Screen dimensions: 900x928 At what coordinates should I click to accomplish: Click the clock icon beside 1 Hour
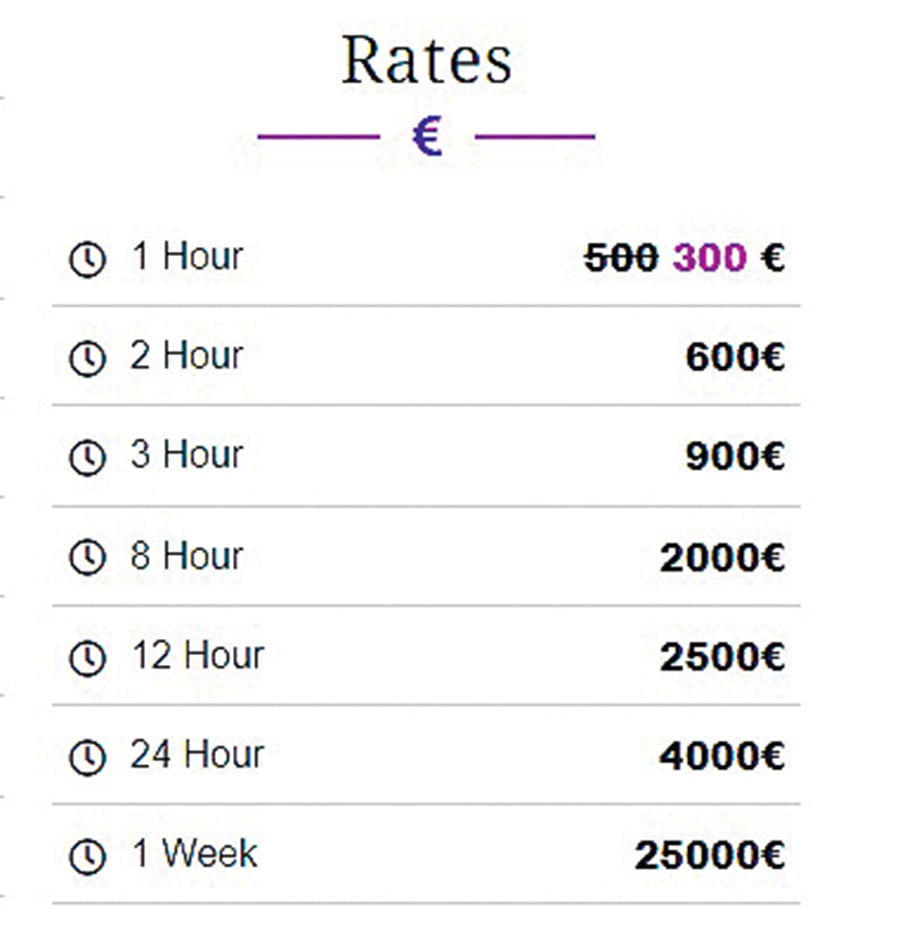point(87,260)
